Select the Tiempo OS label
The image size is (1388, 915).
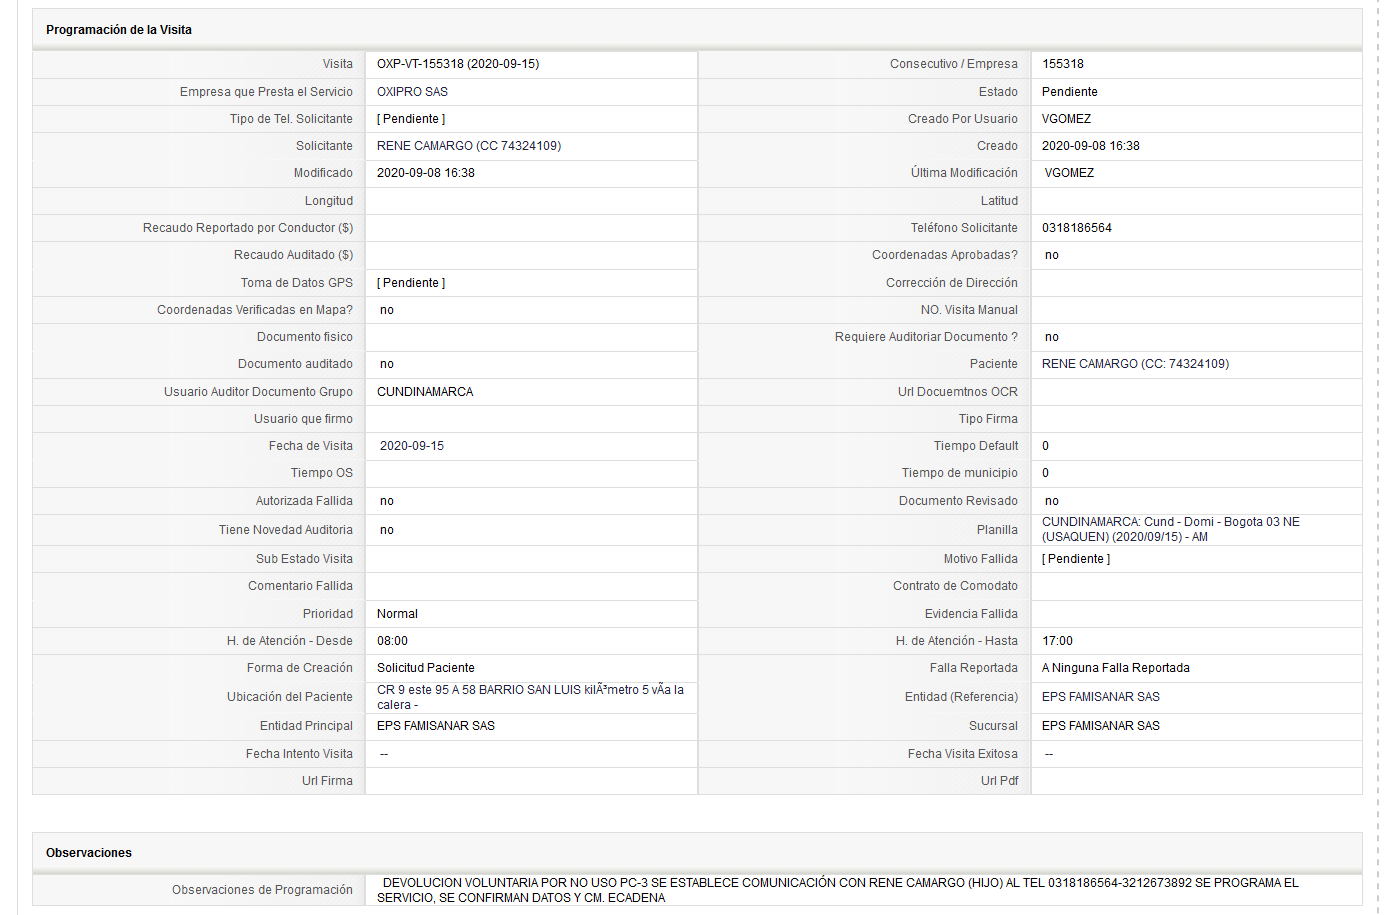322,473
